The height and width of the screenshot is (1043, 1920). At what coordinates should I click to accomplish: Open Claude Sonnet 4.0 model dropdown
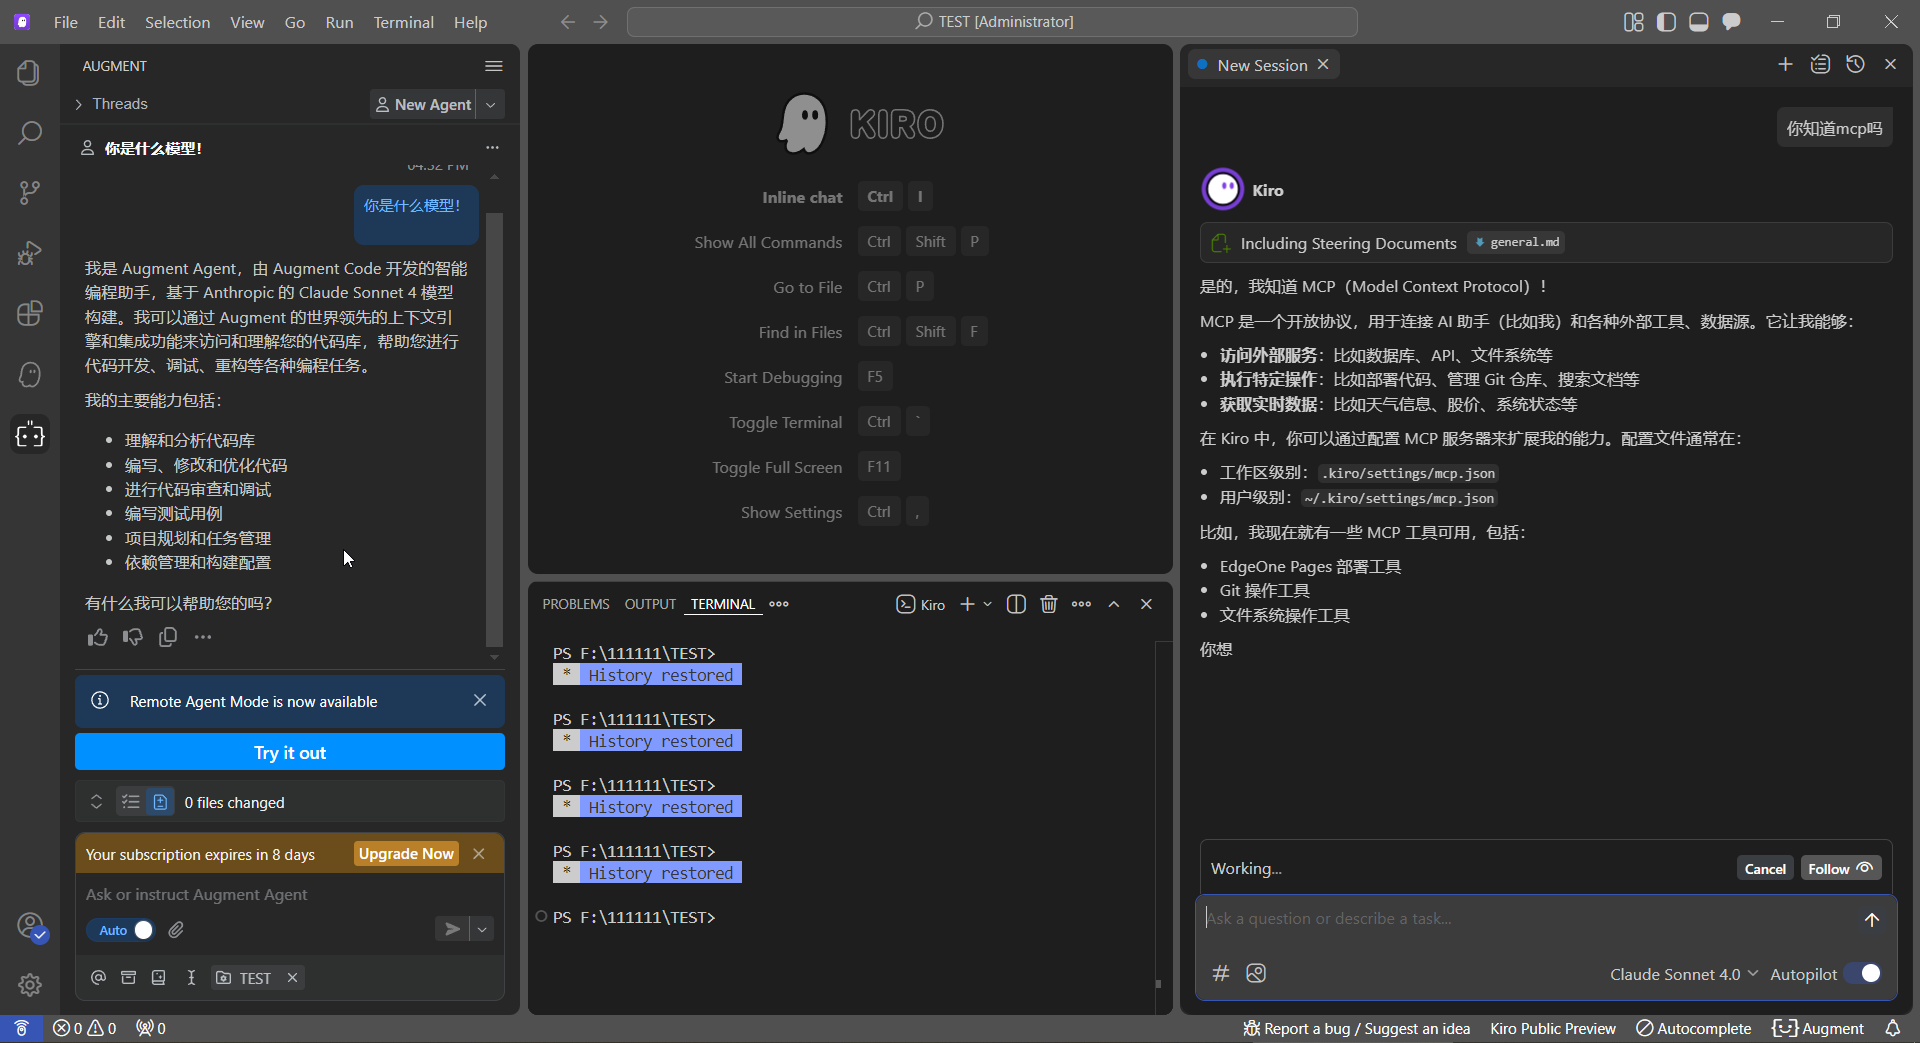click(1684, 974)
